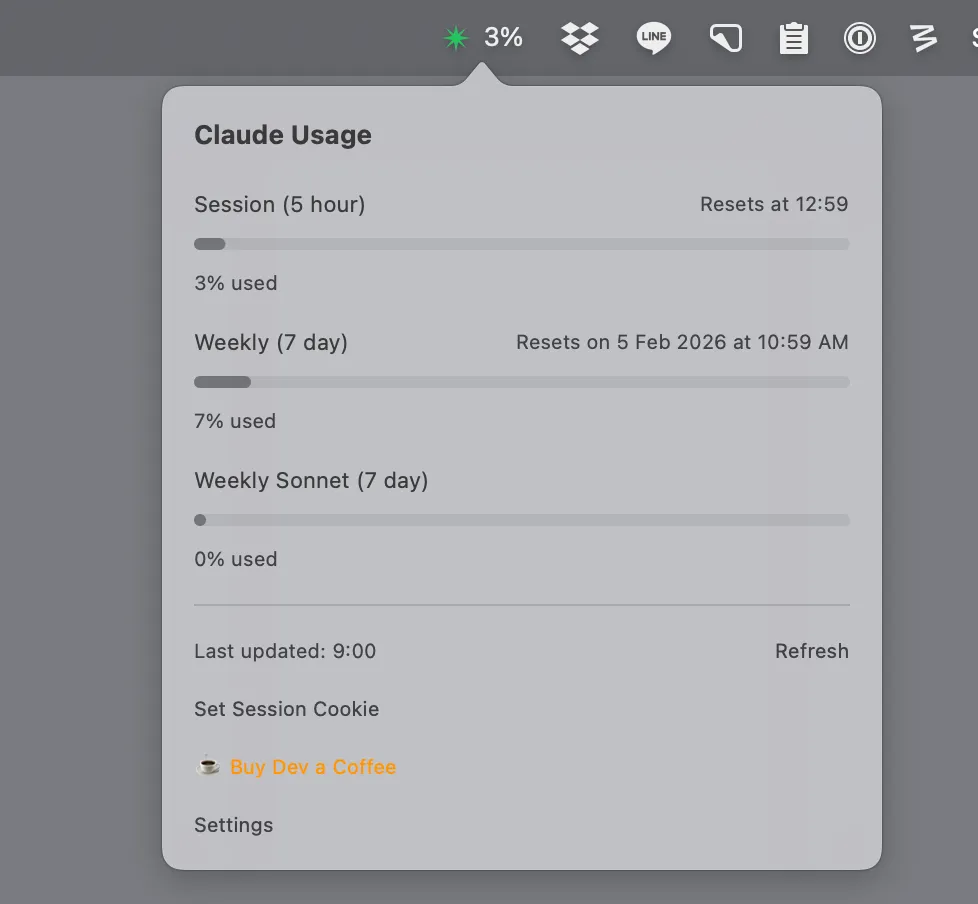The image size is (978, 904).
Task: Click the 1Password menu bar icon
Action: (859, 38)
